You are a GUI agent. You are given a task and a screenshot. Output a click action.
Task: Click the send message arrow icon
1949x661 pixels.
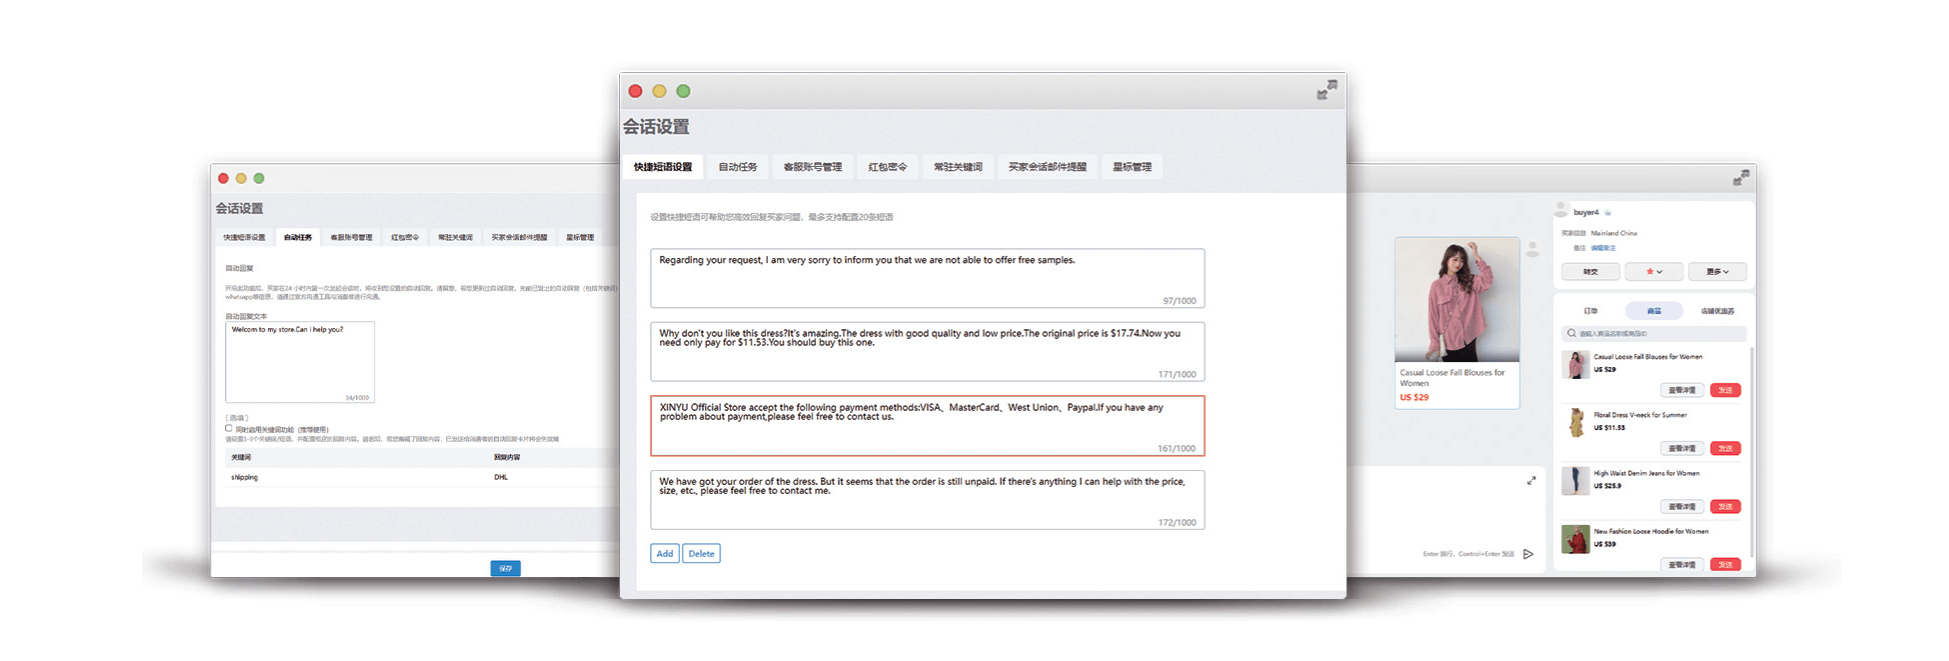pyautogui.click(x=1528, y=554)
